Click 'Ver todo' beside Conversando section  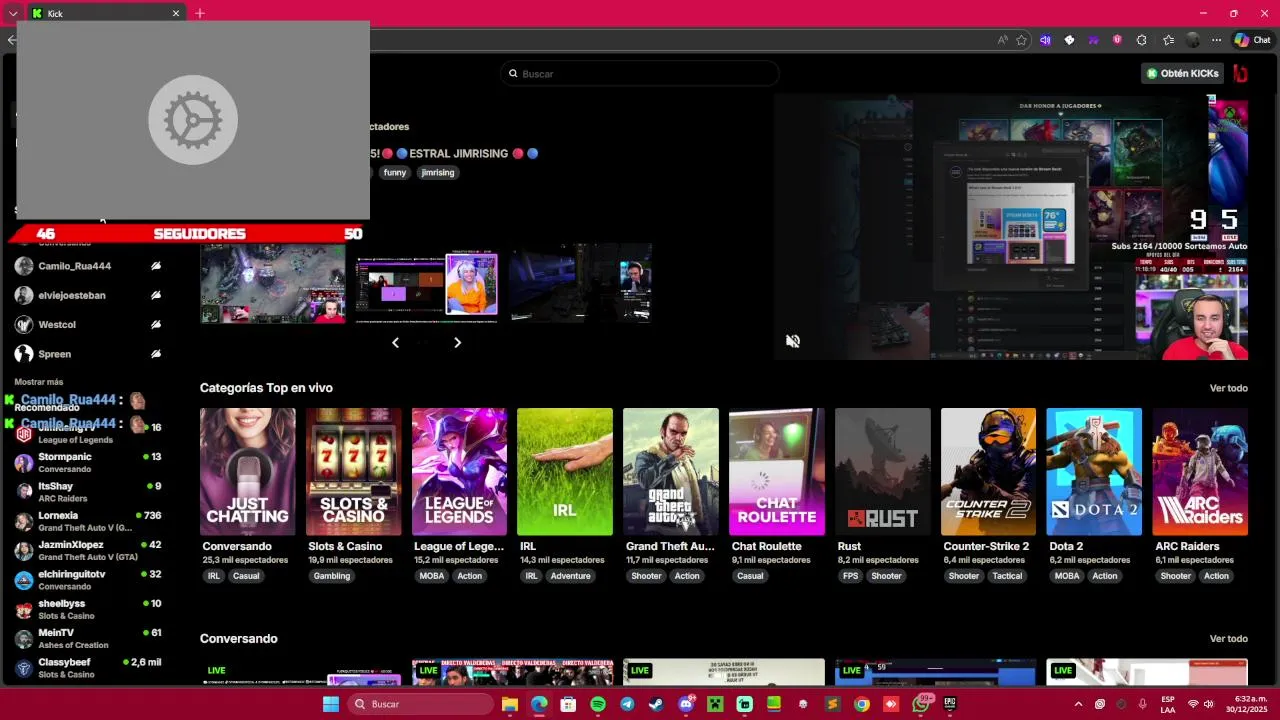(1228, 639)
